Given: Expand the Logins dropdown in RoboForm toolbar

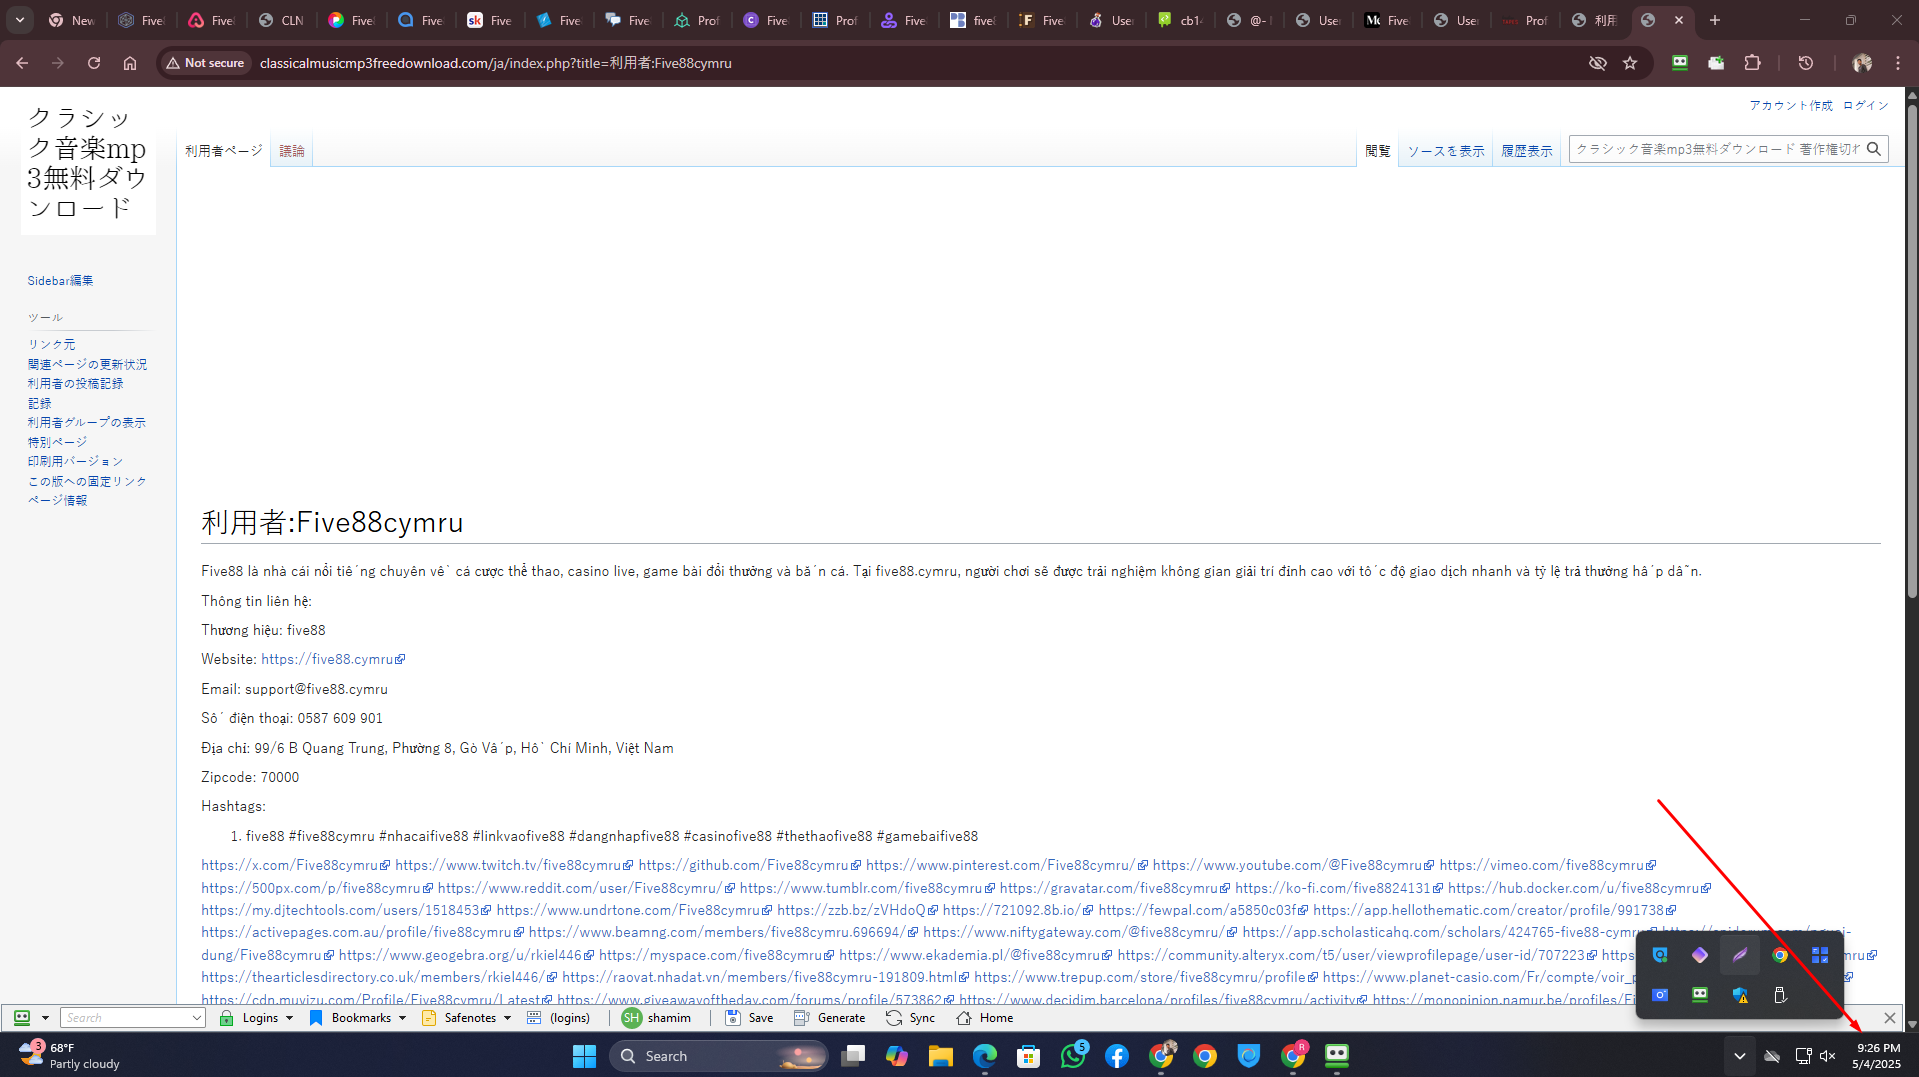Looking at the screenshot, I should (290, 1018).
